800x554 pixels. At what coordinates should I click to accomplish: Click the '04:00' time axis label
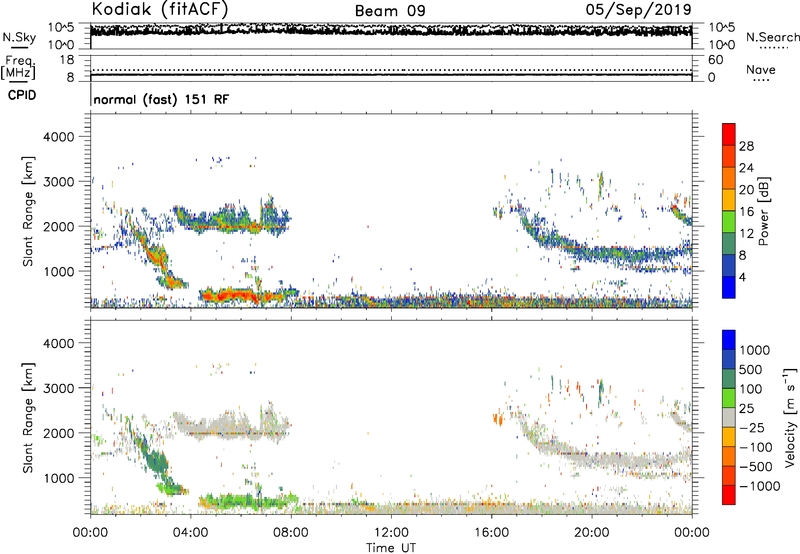pyautogui.click(x=191, y=533)
